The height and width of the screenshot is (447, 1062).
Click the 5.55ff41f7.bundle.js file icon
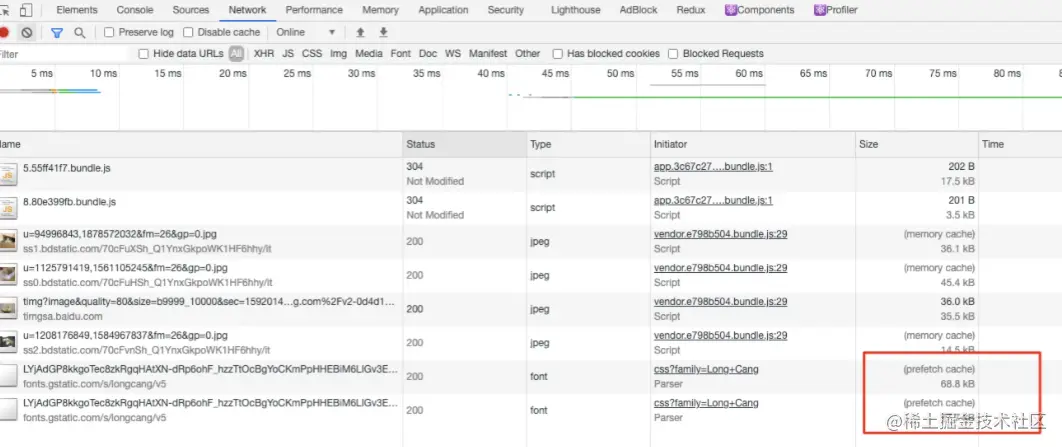coord(9,174)
